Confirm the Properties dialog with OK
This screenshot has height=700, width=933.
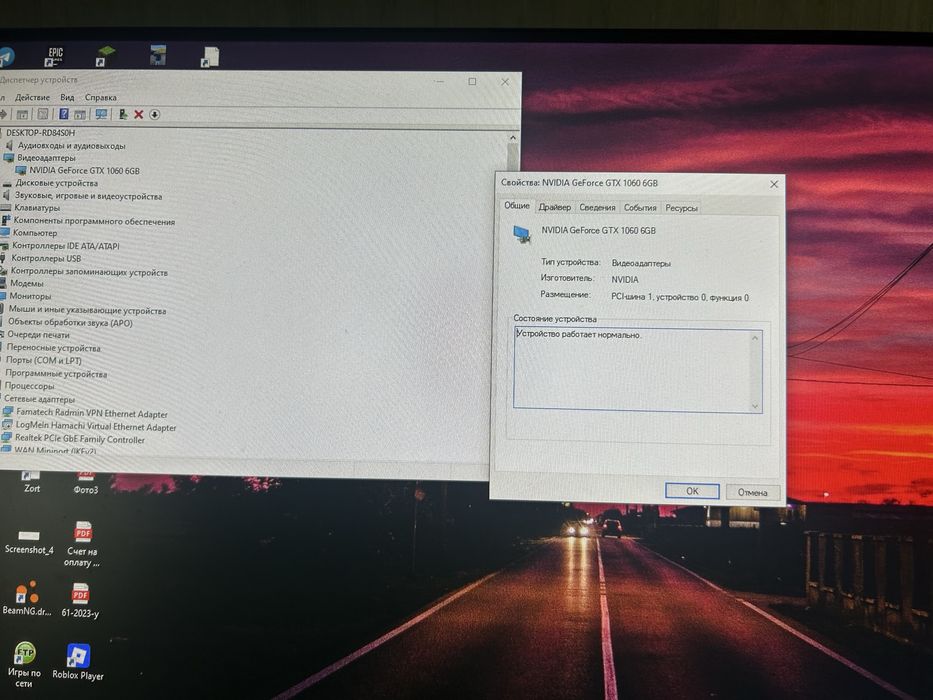click(x=692, y=491)
